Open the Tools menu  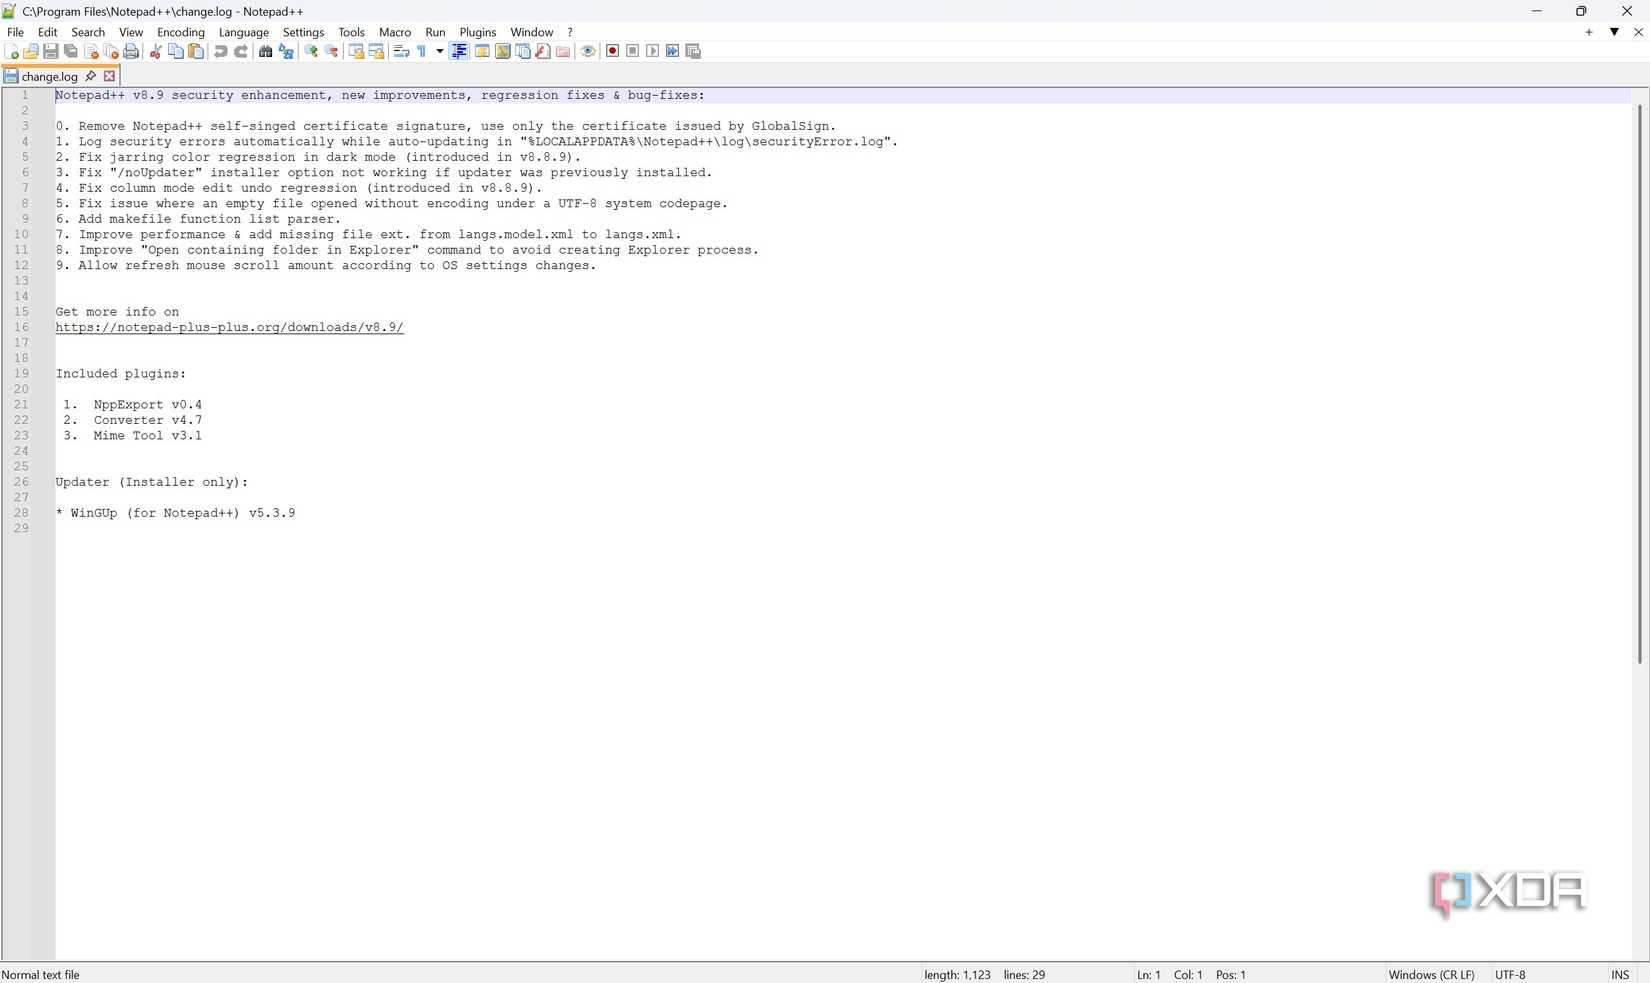[351, 32]
